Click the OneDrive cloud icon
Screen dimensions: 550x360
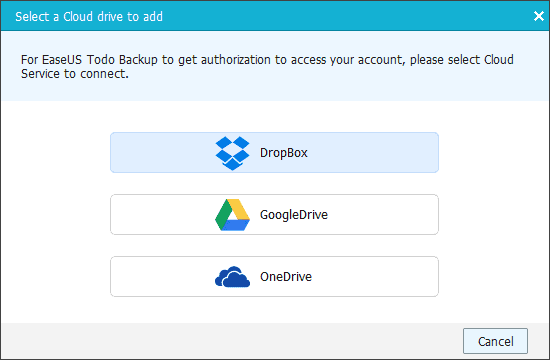(232, 276)
